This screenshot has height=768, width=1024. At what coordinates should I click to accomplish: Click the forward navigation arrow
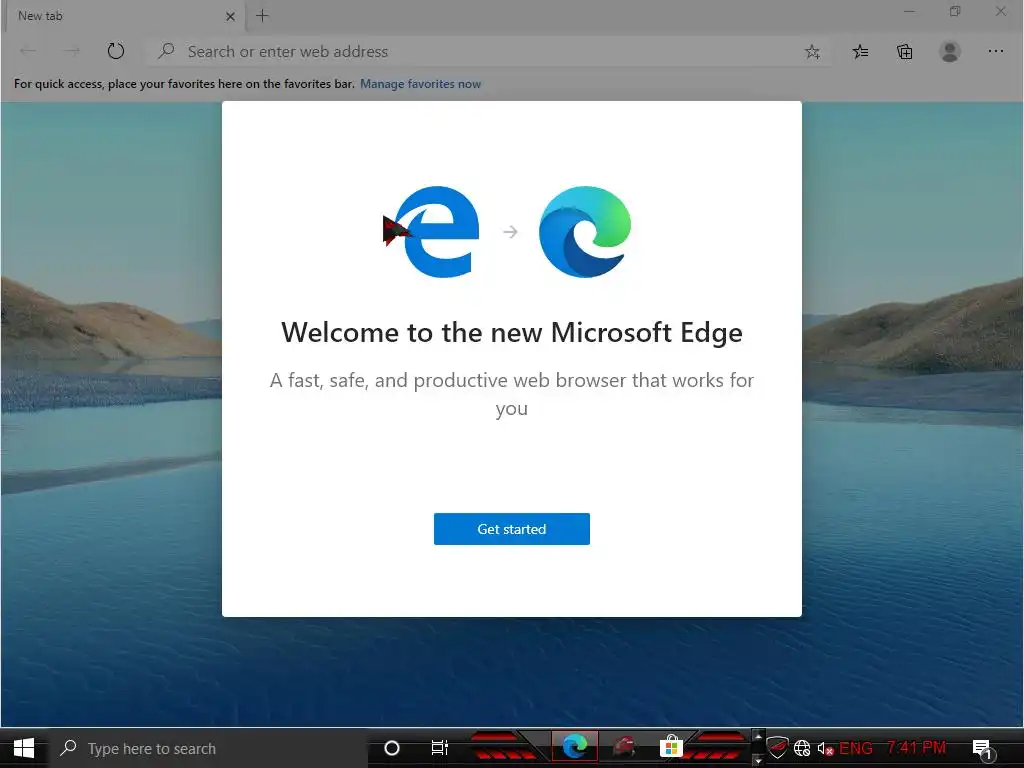click(x=71, y=51)
